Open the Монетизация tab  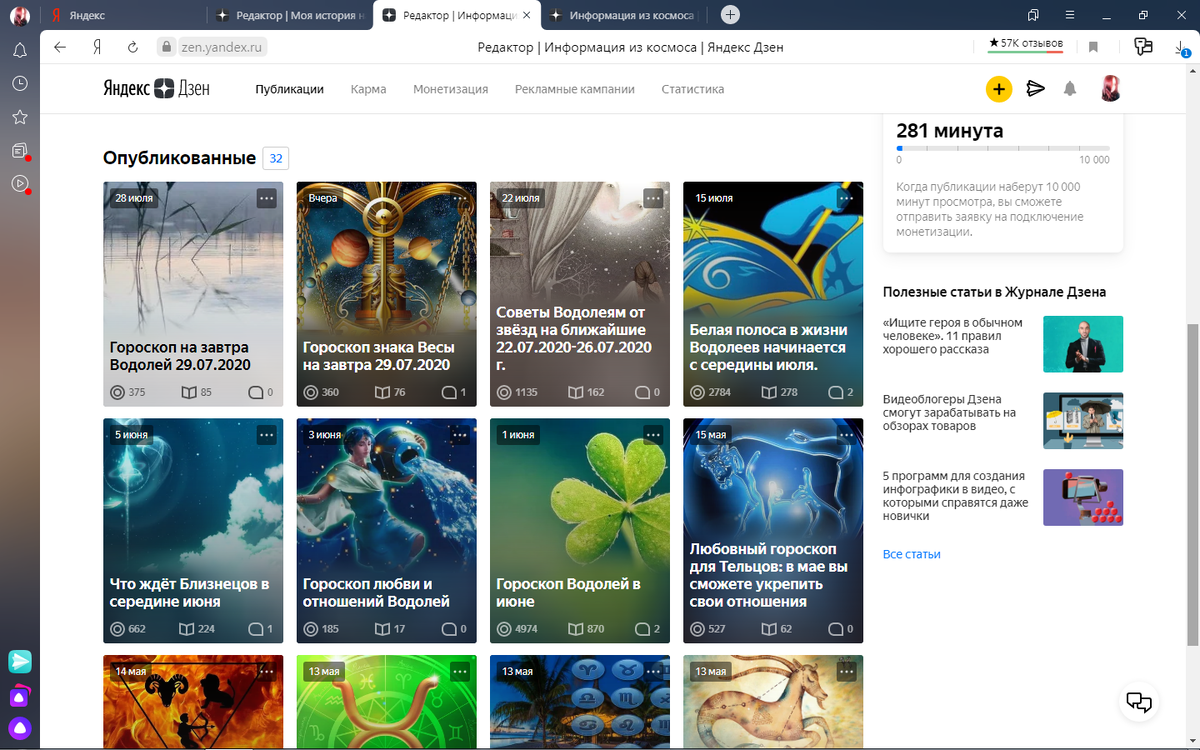[450, 89]
